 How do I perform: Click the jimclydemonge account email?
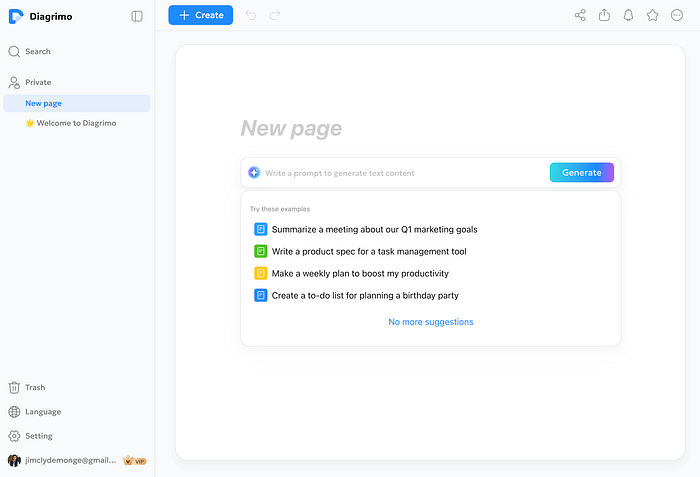click(71, 460)
